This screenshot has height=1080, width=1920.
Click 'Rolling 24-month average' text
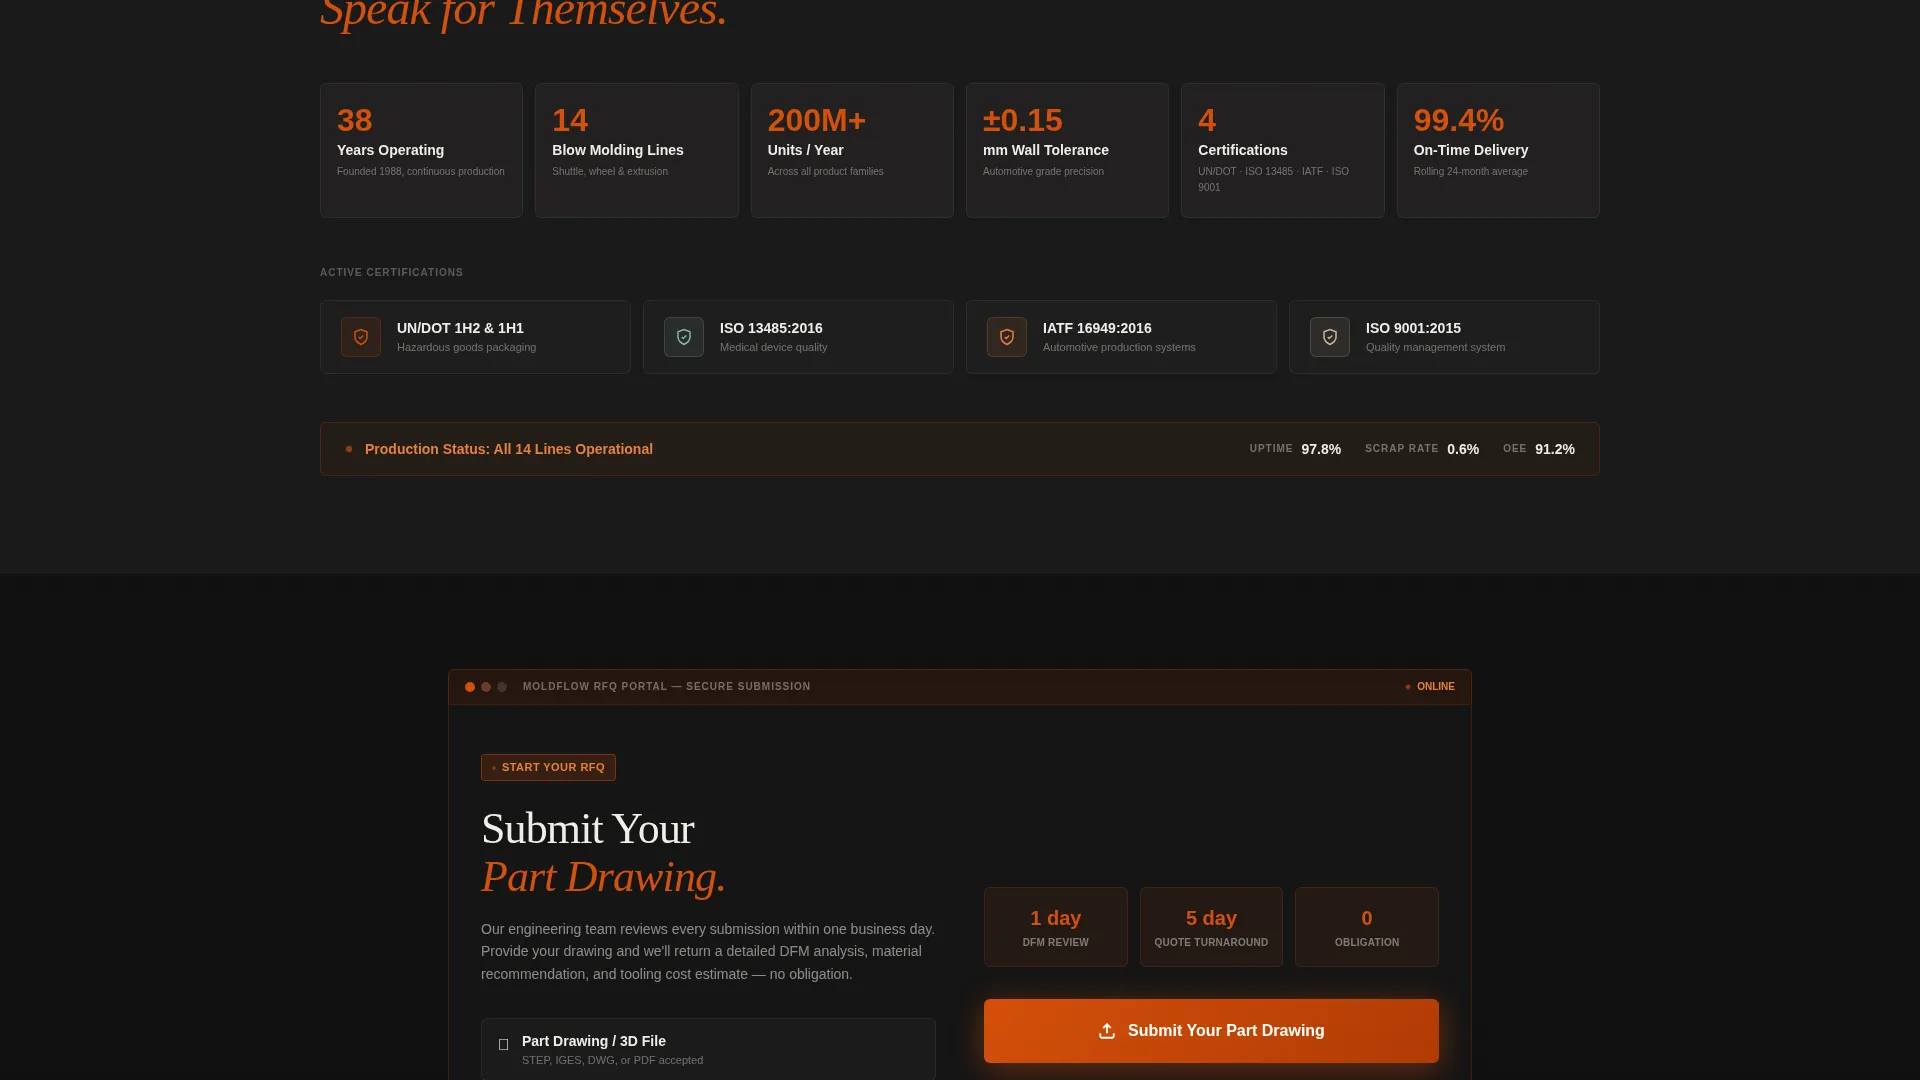[1470, 171]
